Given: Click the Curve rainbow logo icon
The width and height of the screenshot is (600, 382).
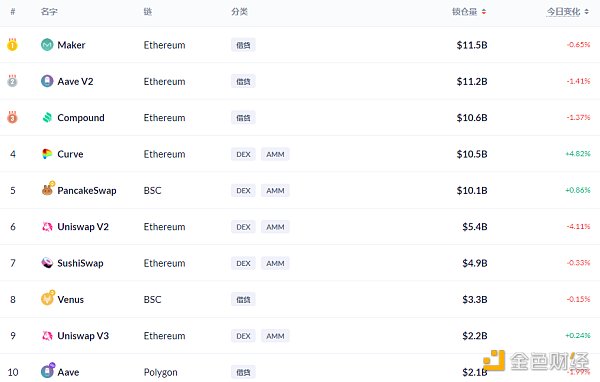Looking at the screenshot, I should [47, 154].
